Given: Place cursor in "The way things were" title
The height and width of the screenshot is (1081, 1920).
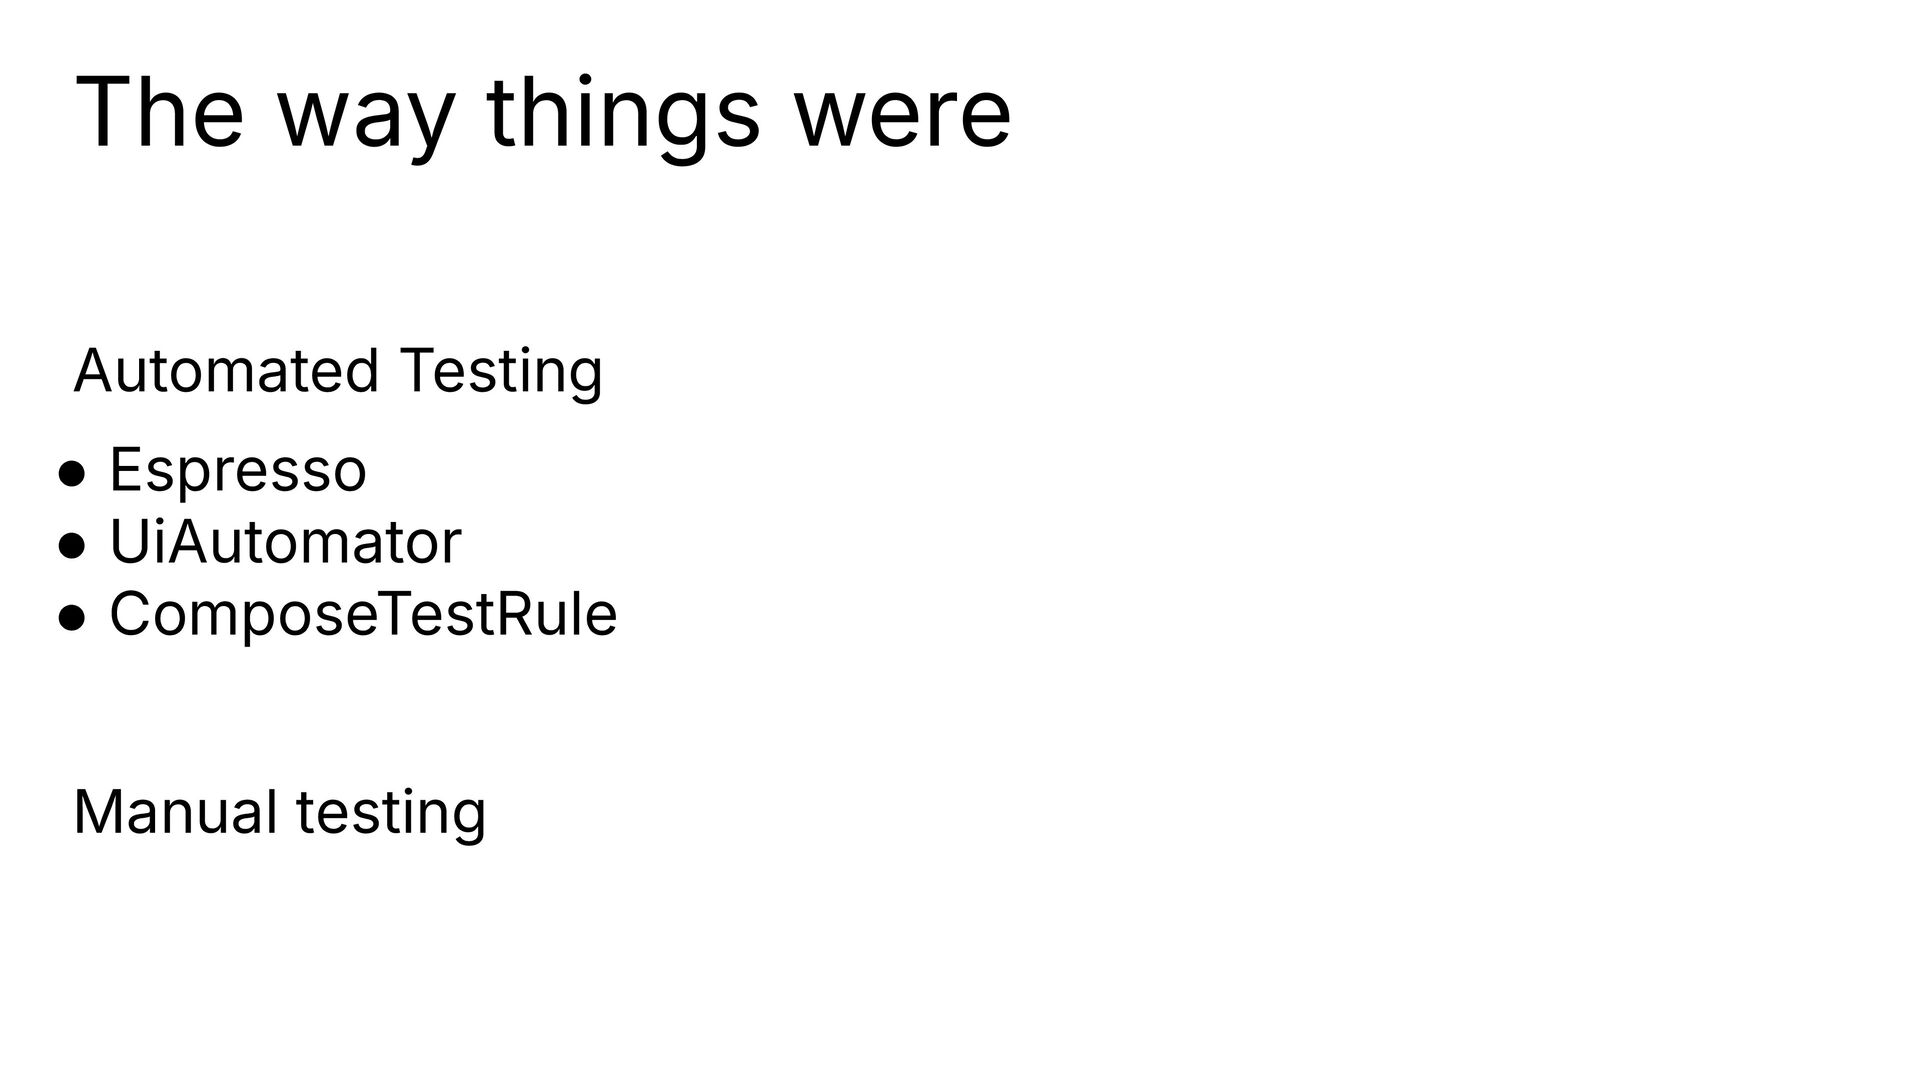Looking at the screenshot, I should (x=543, y=118).
